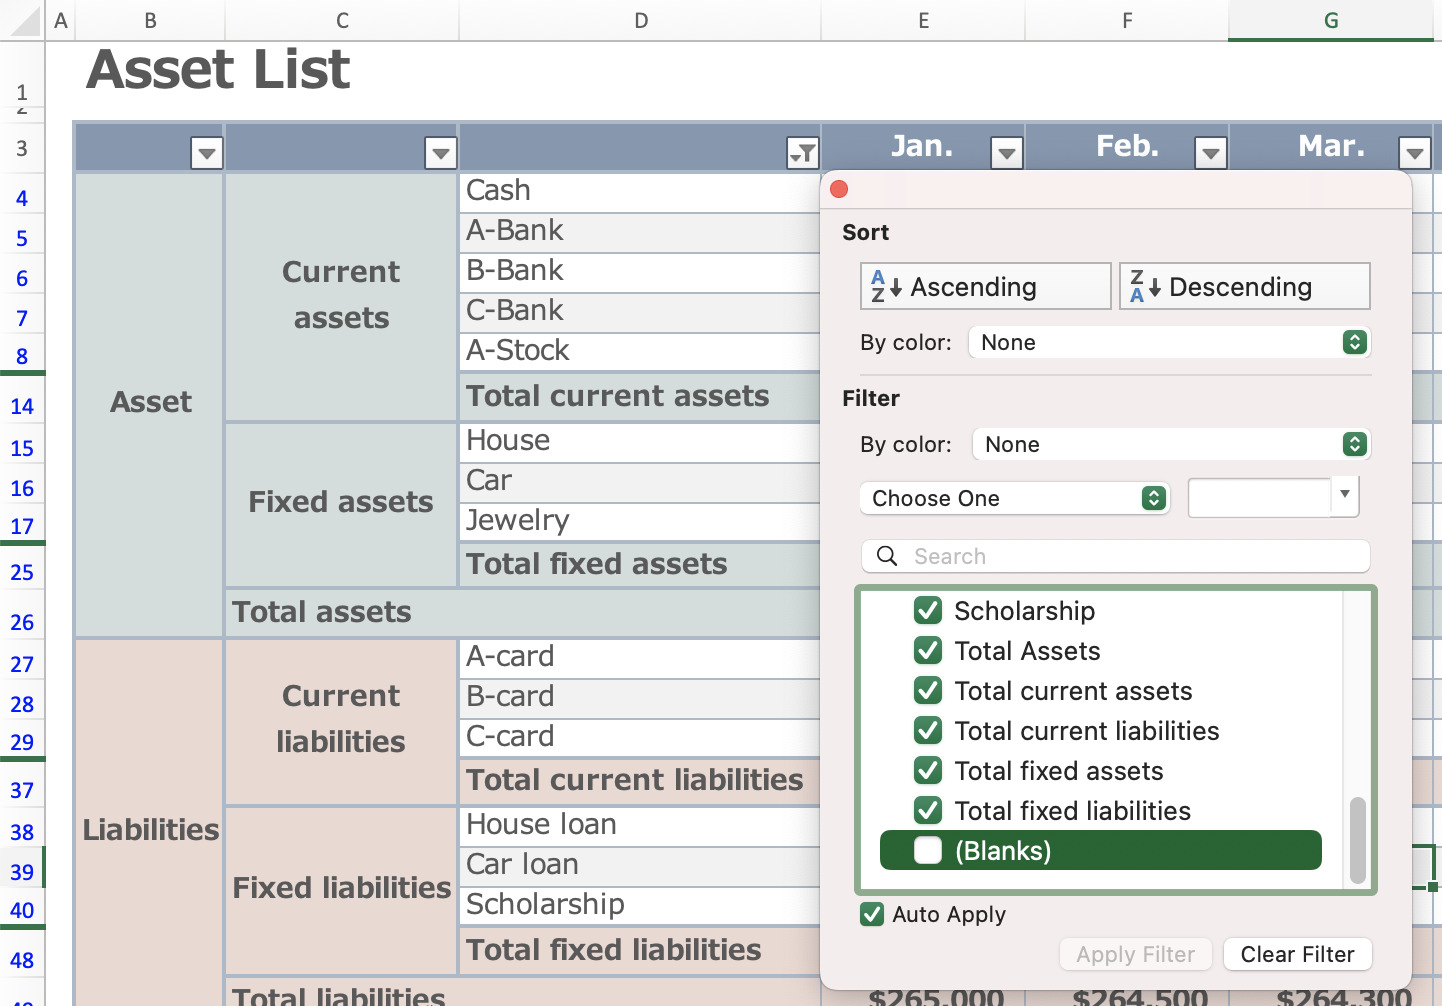Click the Search field in the filter panel

1115,556
